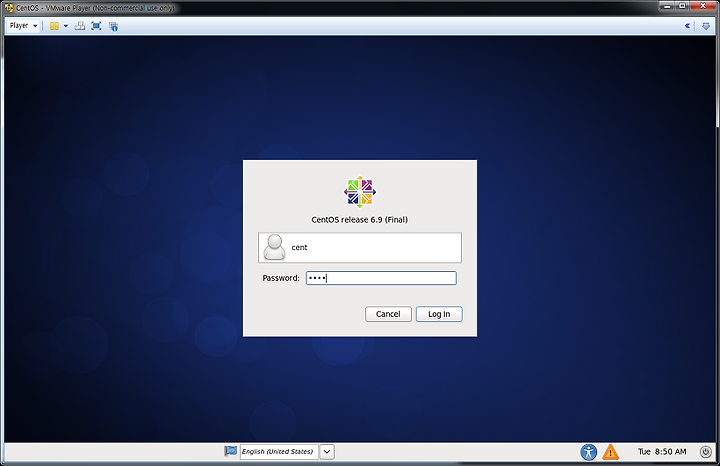Cancel the login
This screenshot has width=720, height=466.
point(388,314)
